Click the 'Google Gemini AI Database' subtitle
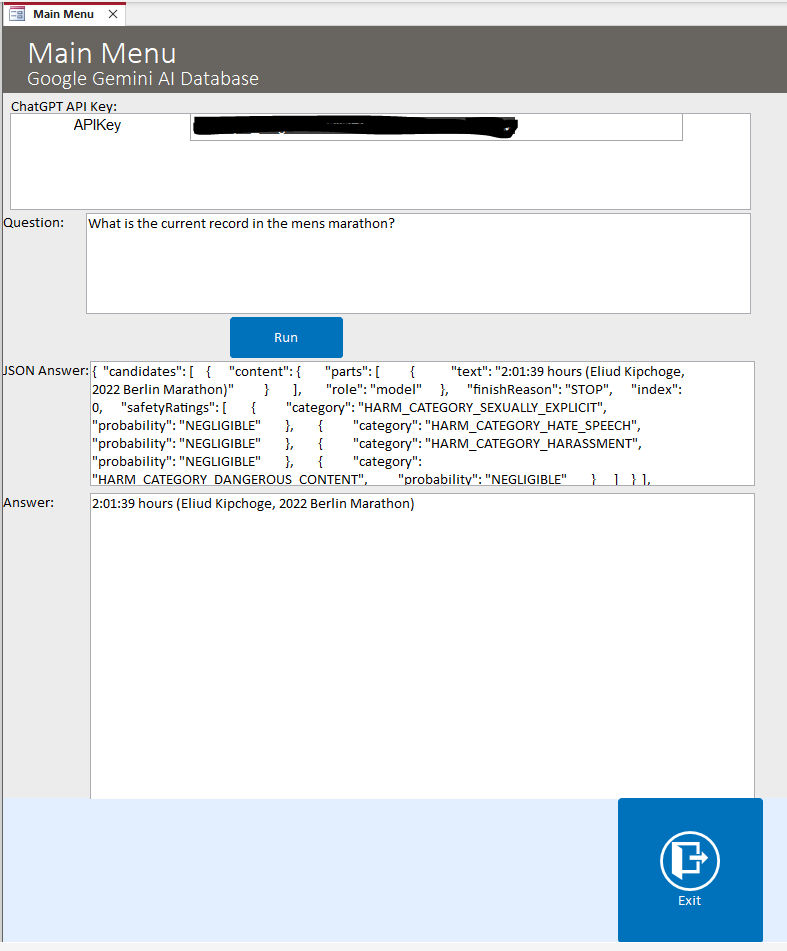The width and height of the screenshot is (787, 951). (143, 79)
